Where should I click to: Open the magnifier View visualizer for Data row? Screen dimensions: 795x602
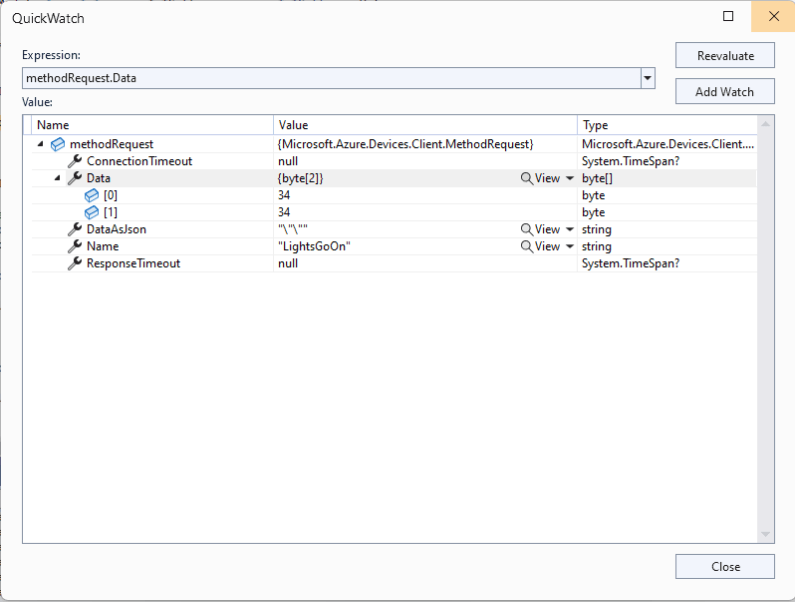coord(540,178)
